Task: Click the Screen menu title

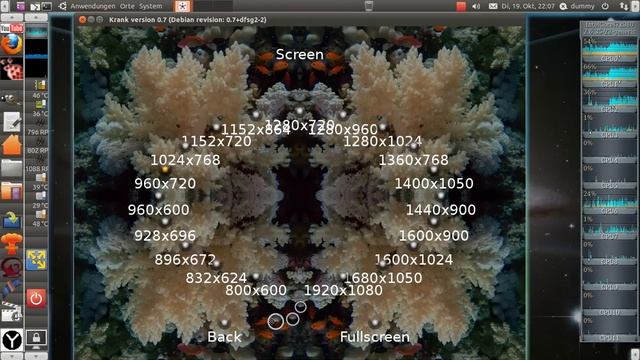Action: [300, 54]
